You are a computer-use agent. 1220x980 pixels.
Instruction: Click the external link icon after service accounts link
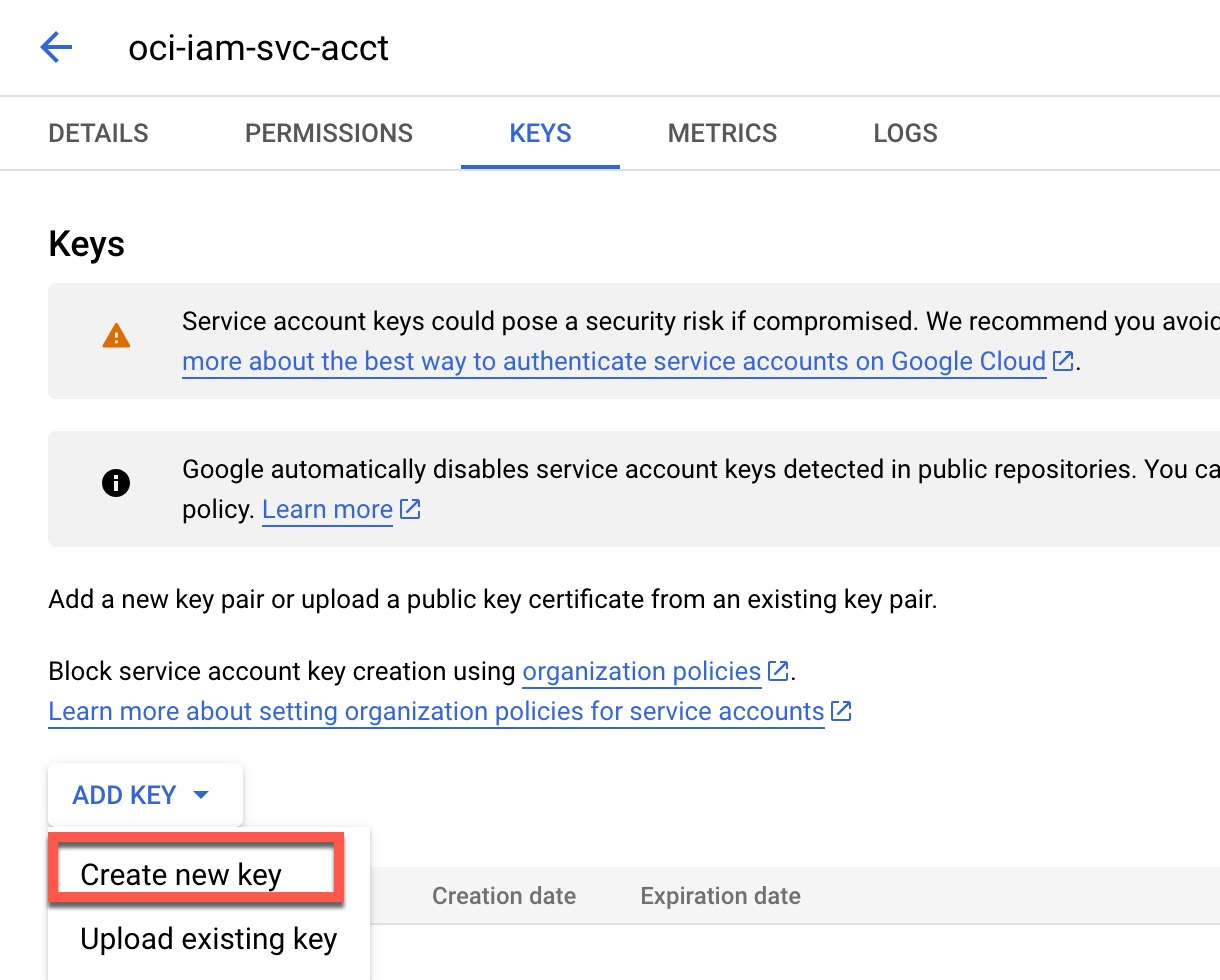pyautogui.click(x=841, y=711)
